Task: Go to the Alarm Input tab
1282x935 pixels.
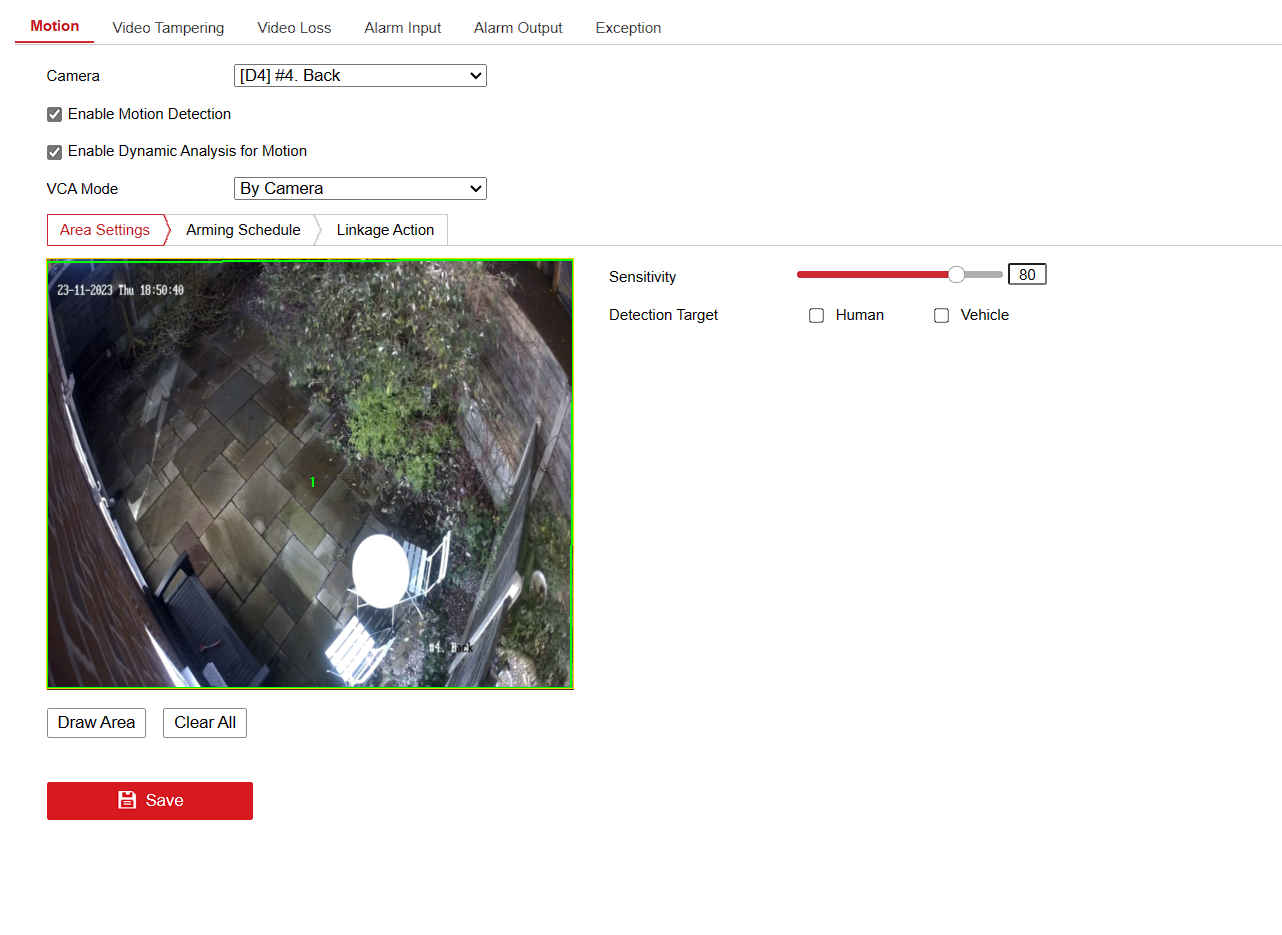Action: tap(402, 28)
